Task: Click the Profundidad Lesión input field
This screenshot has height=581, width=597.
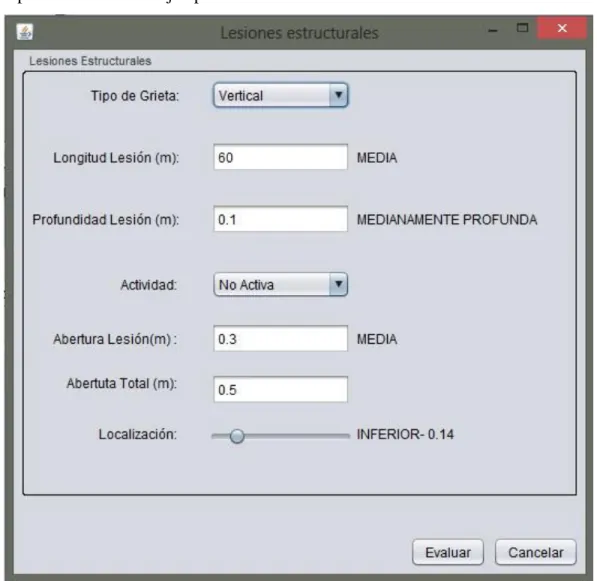Action: 281,219
